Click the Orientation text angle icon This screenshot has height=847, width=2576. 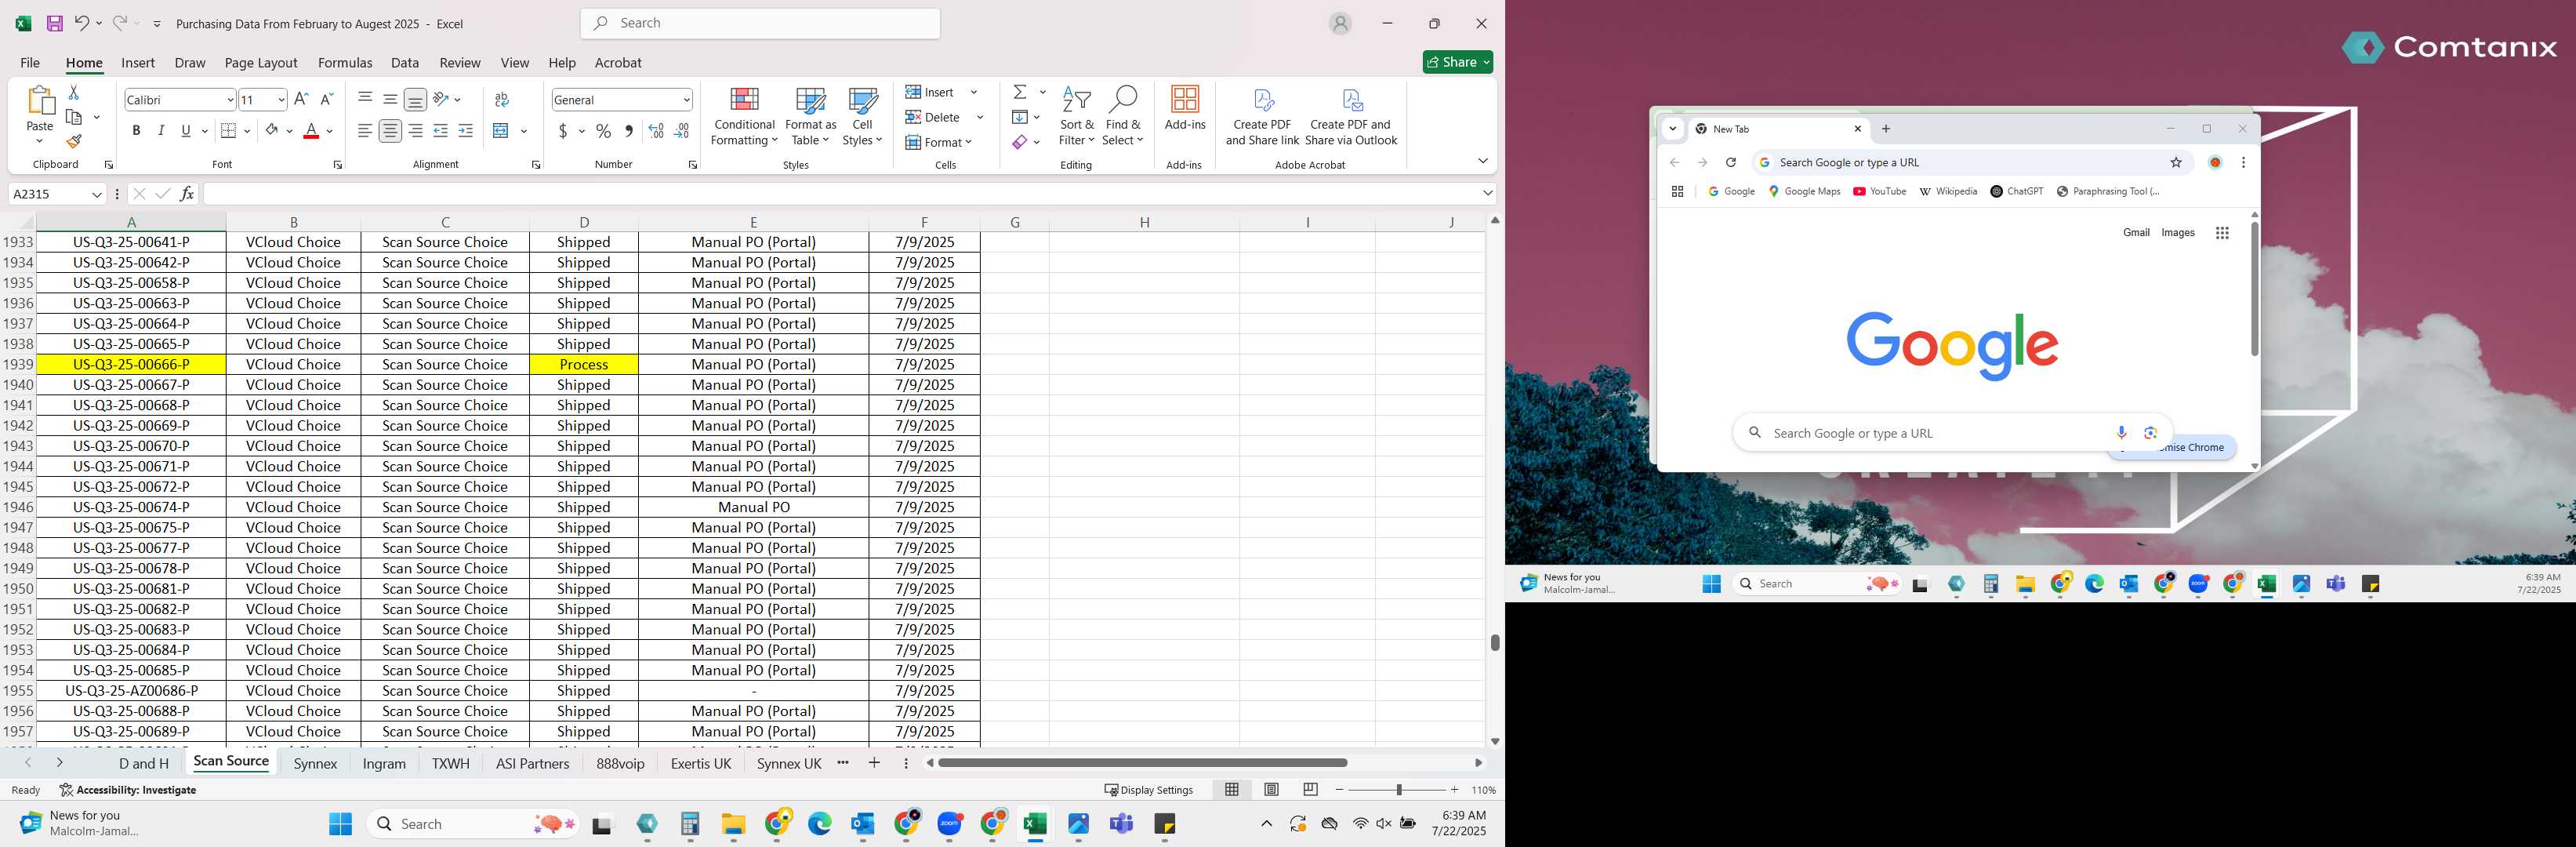point(440,99)
